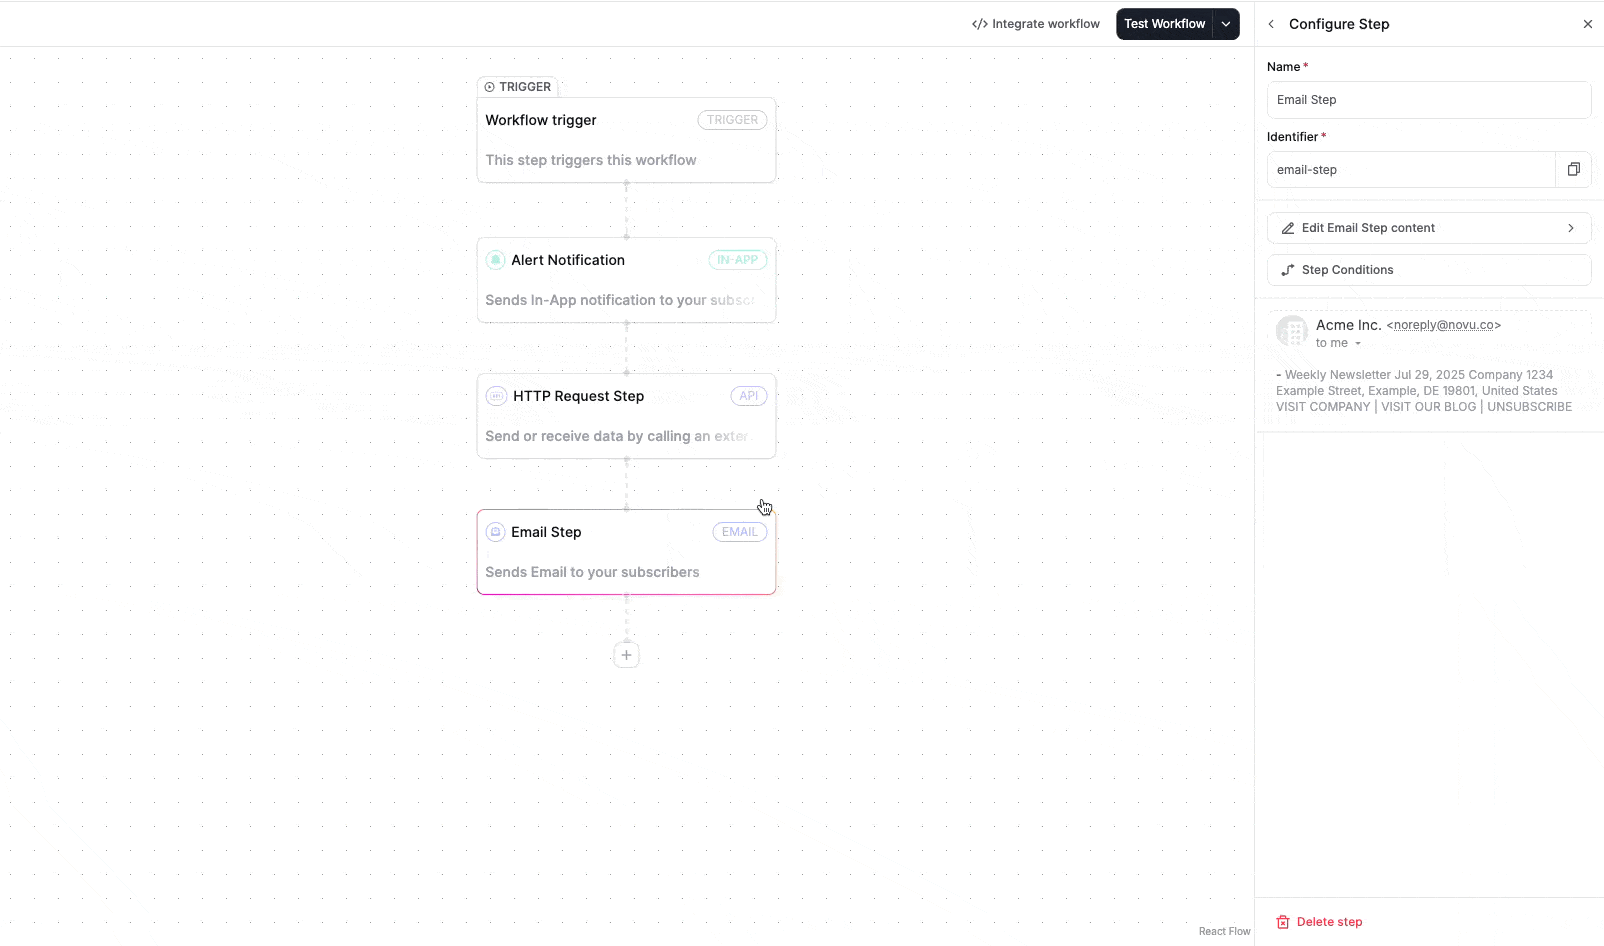1604x946 pixels.
Task: Open the React Flow attribution link
Action: (1224, 931)
